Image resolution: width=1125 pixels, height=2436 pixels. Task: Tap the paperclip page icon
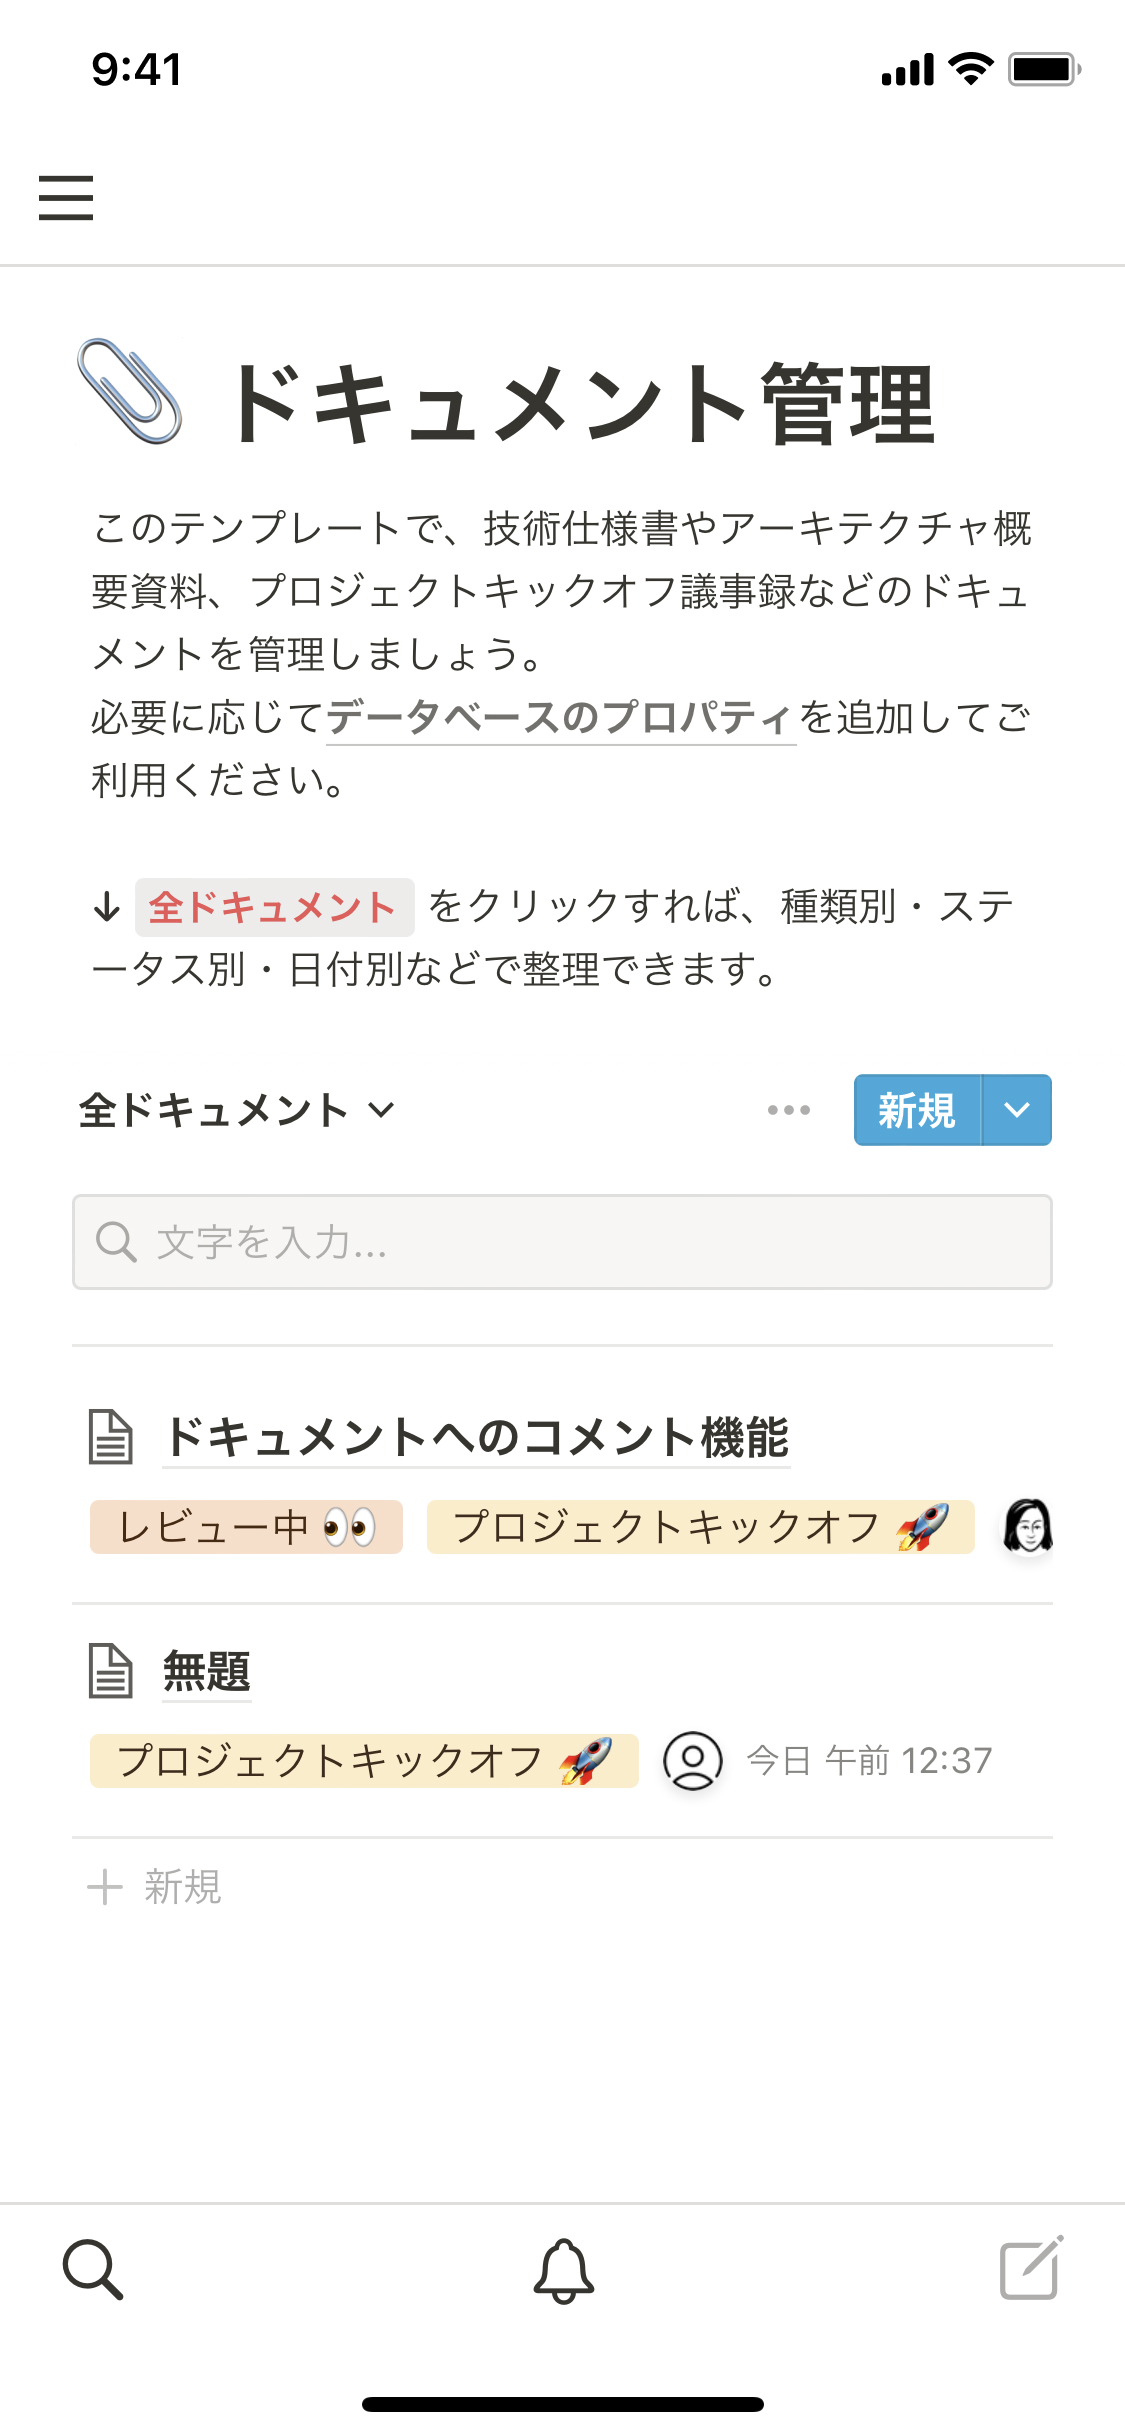tap(130, 392)
